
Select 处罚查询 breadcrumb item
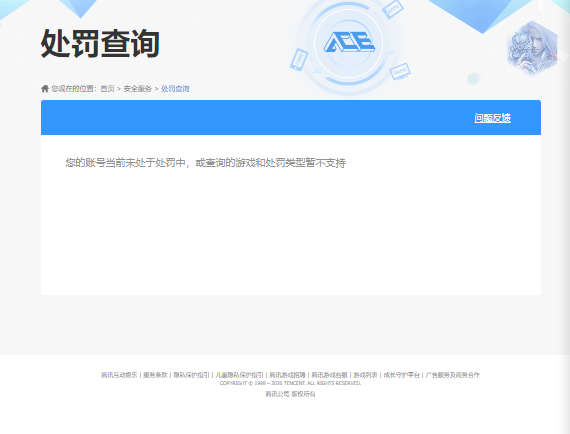(175, 89)
